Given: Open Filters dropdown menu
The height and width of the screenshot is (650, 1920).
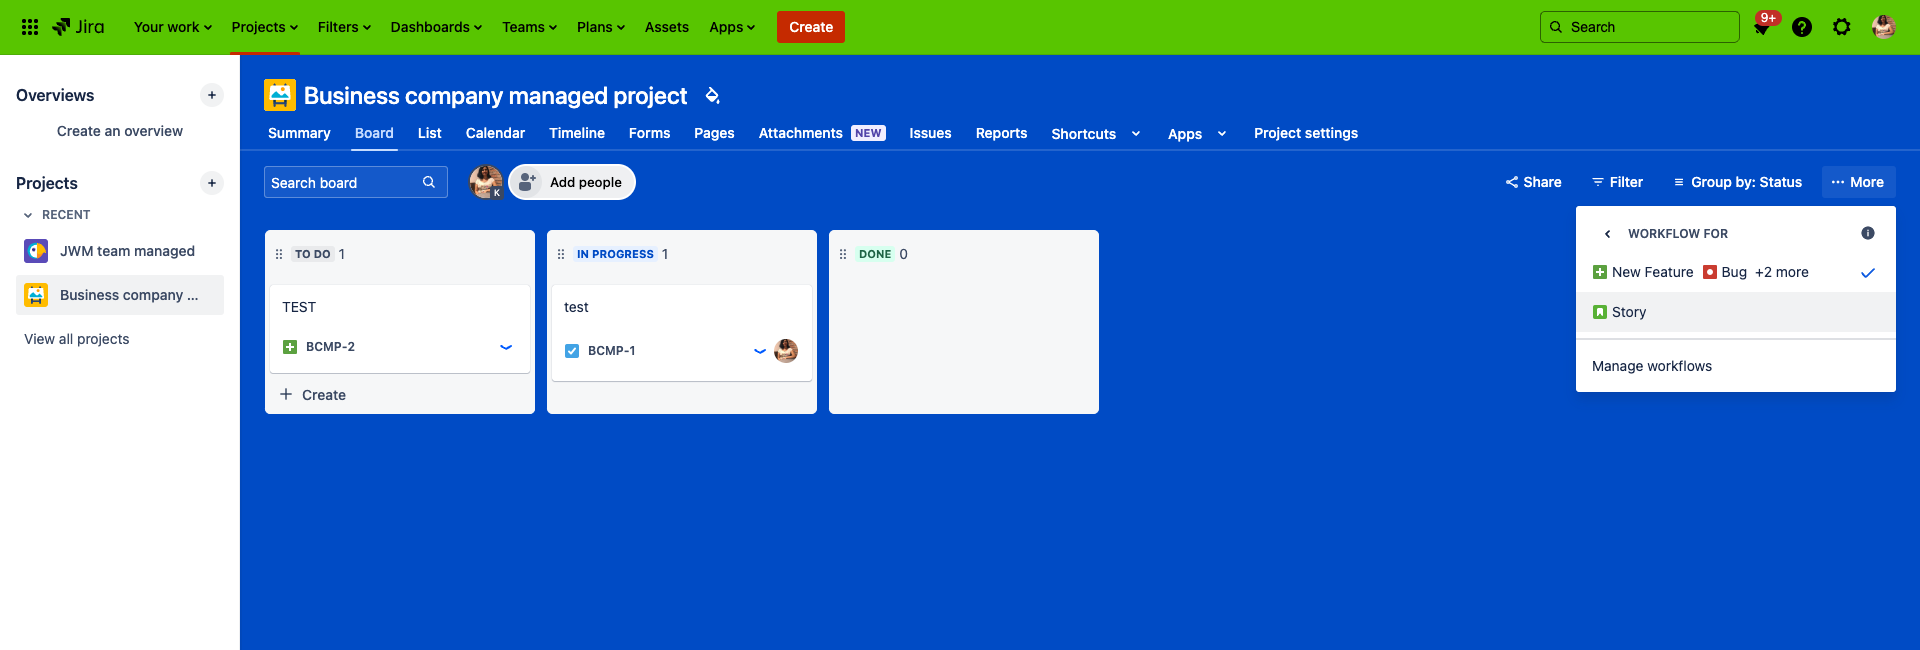Looking at the screenshot, I should tap(344, 27).
